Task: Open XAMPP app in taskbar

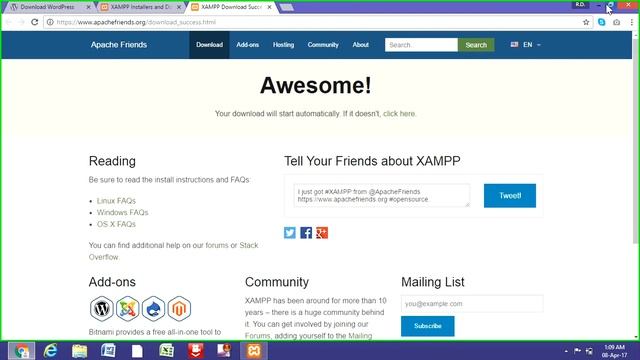Action: point(253,351)
